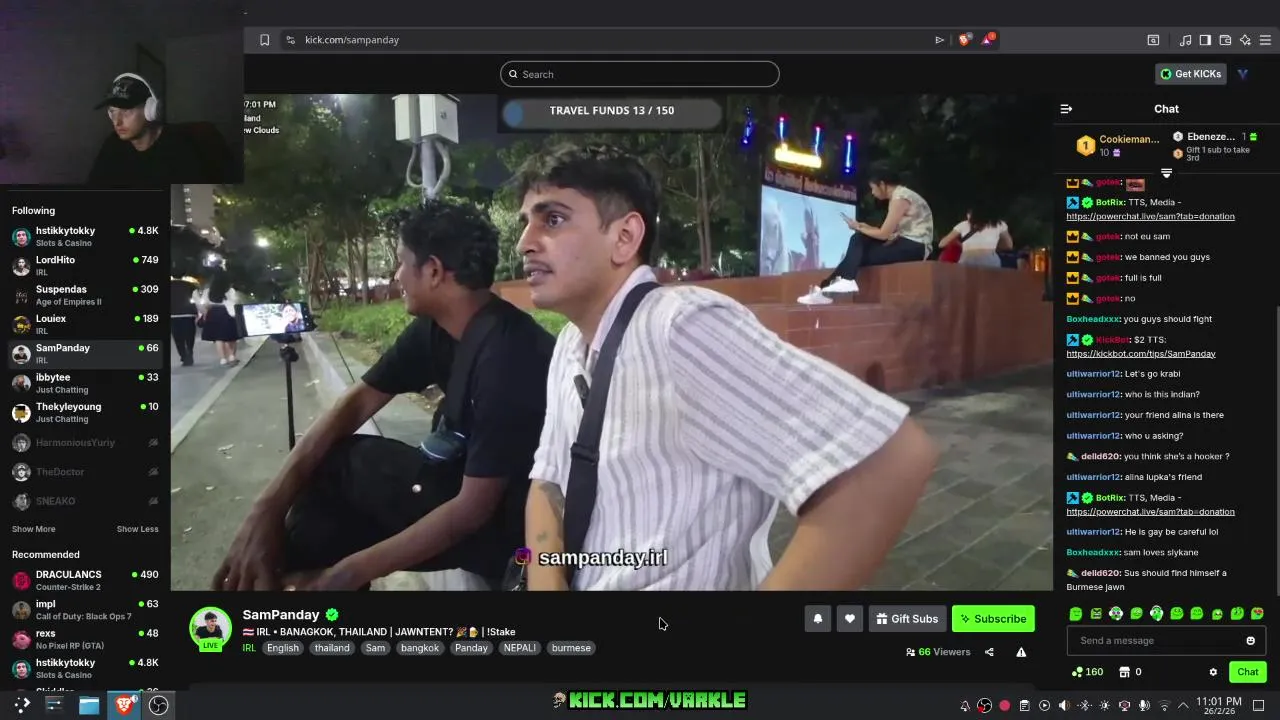The height and width of the screenshot is (720, 1280).
Task: Open the Brave Wallet icon
Action: coord(1225,40)
